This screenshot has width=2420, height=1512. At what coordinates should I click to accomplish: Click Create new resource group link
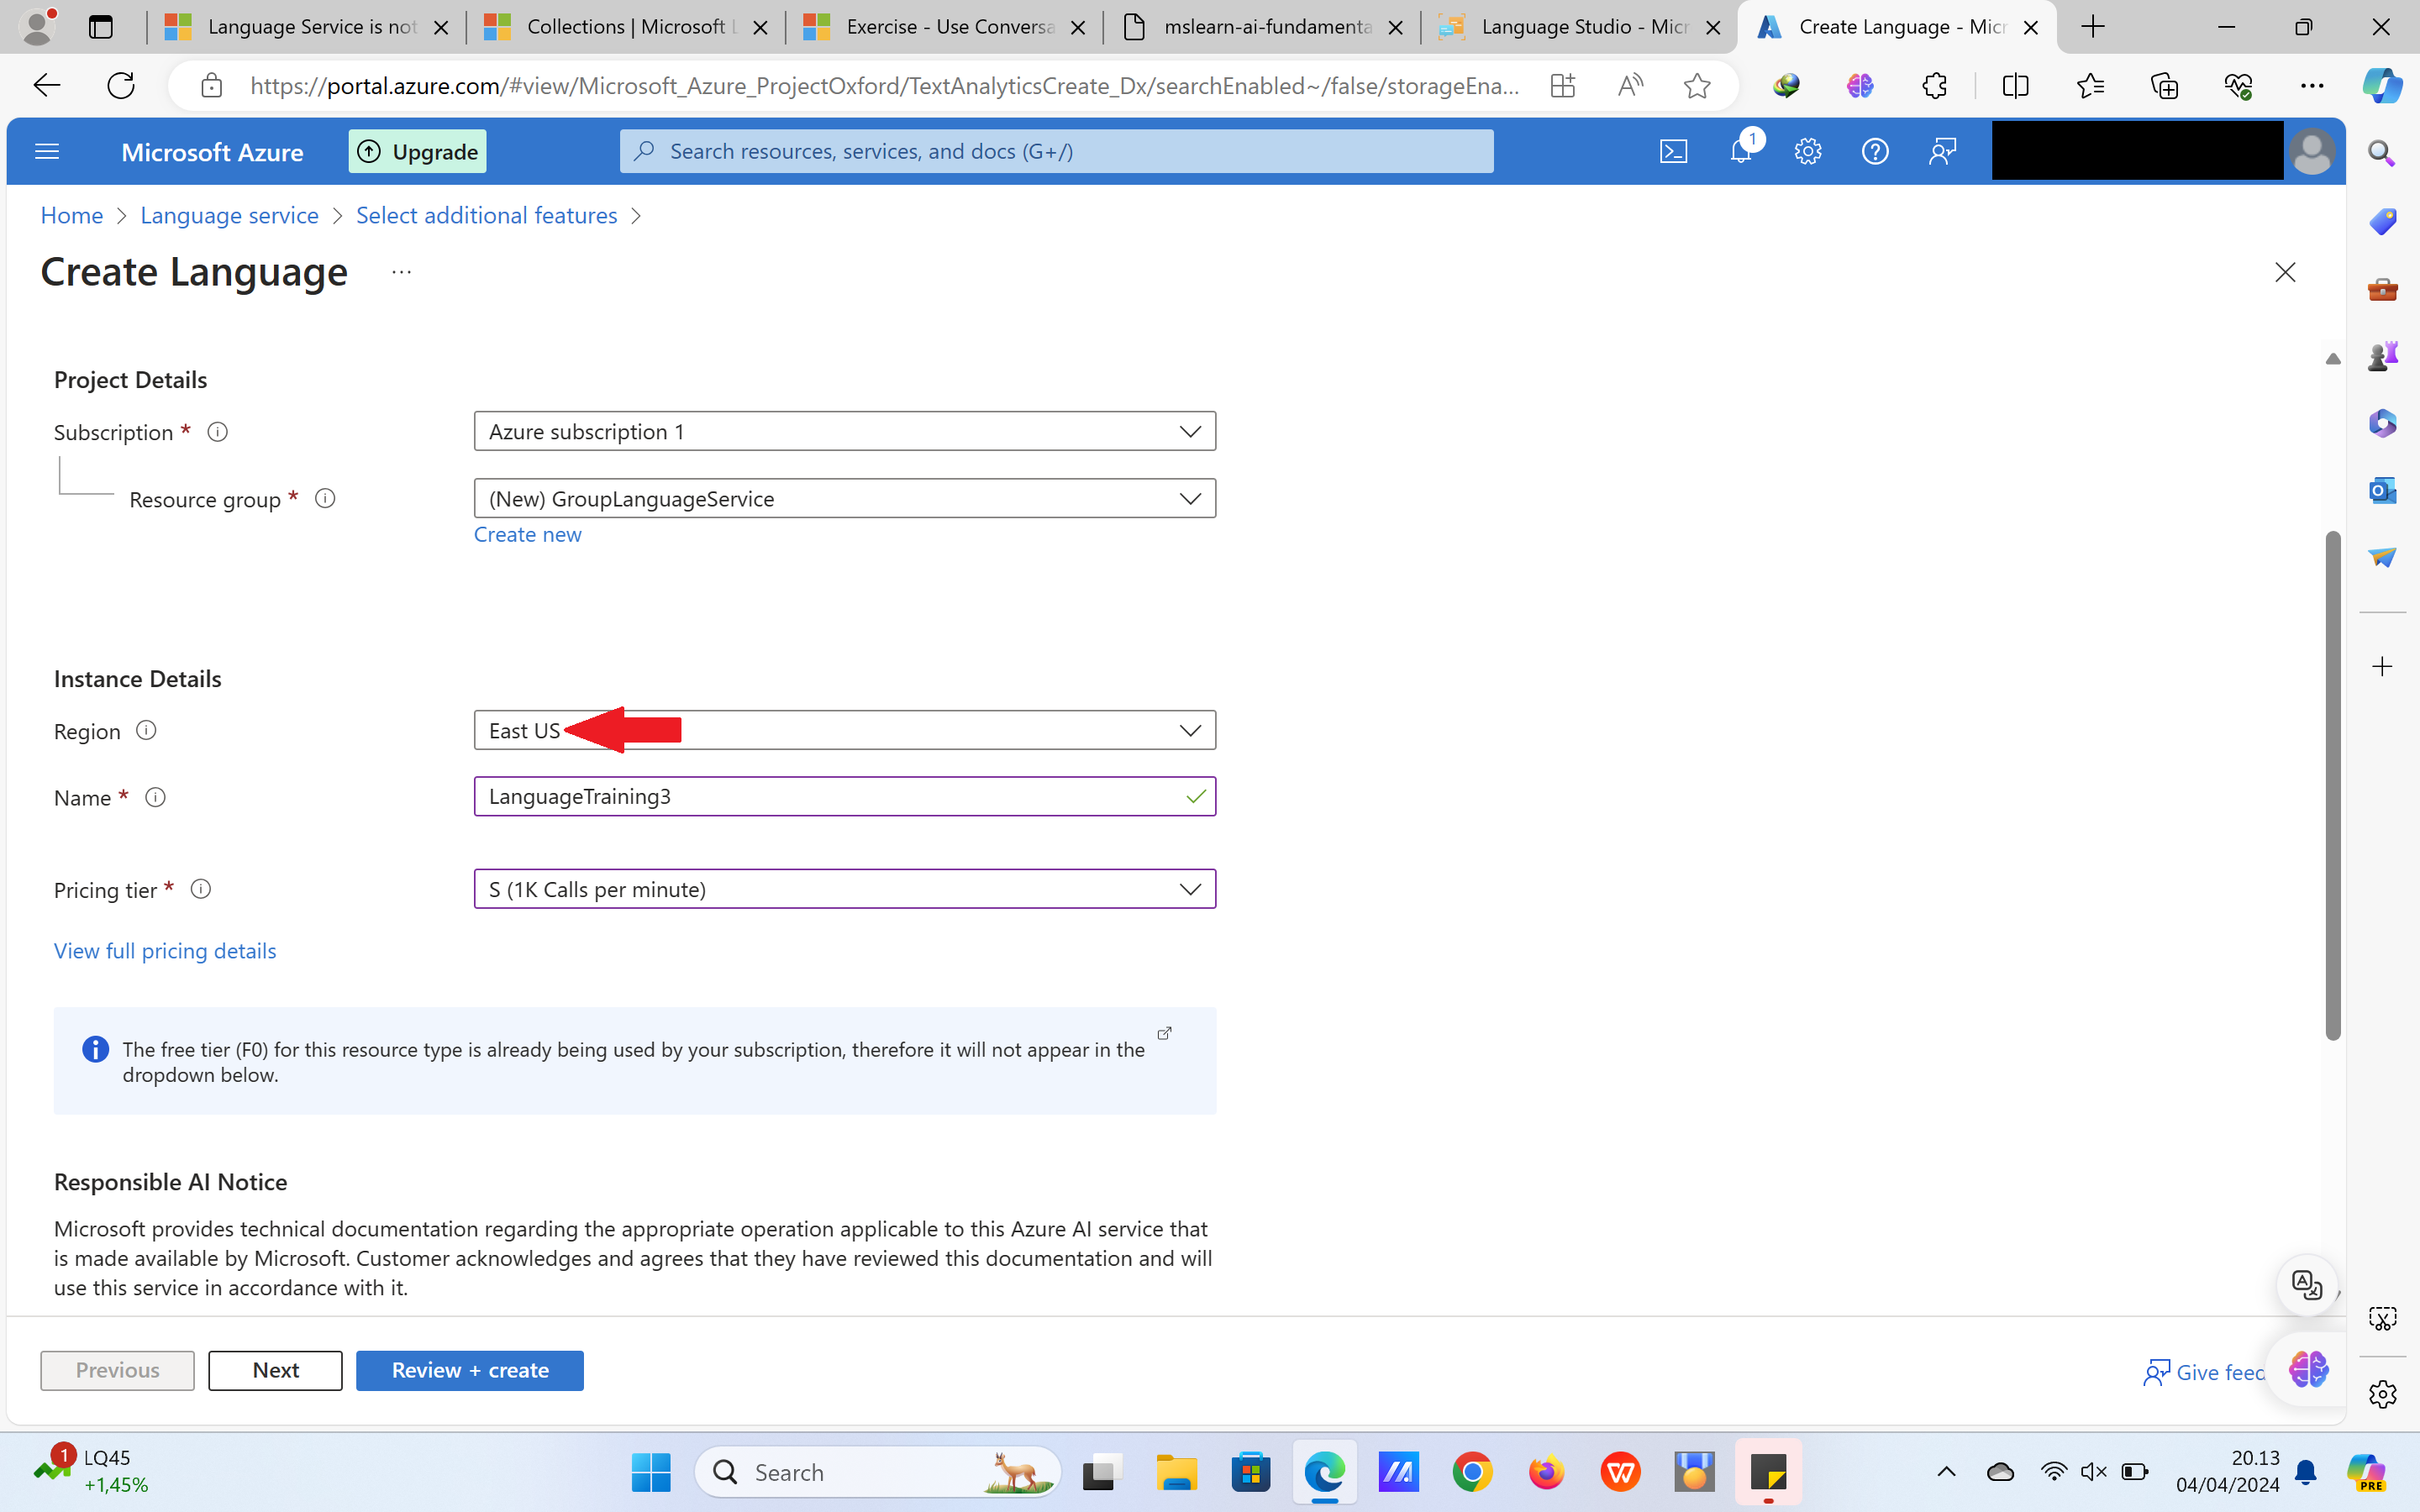(527, 534)
